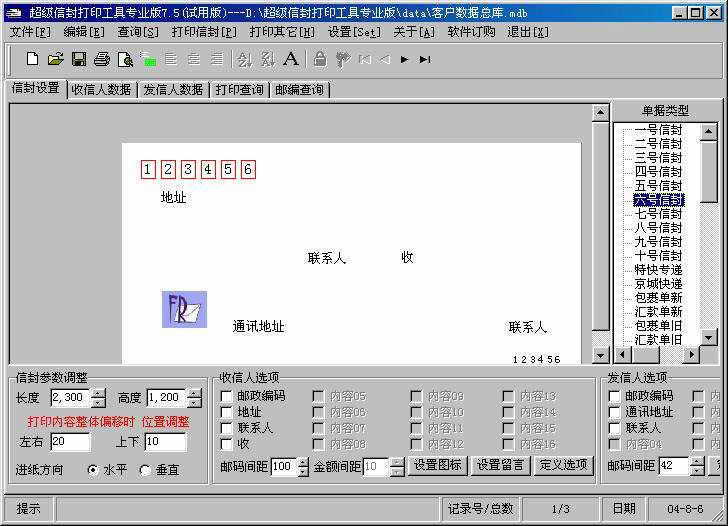Click the Print printer icon
Screen dimensions: 728x526
point(101,59)
